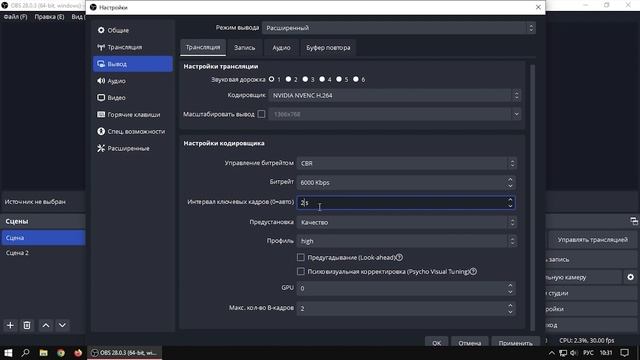Click the Битрейт 6000 Kbps field
The image size is (640, 360).
[x=406, y=182]
